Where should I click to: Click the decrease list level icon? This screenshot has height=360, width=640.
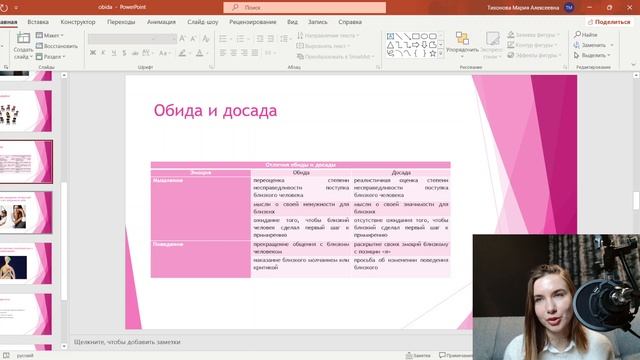(260, 39)
